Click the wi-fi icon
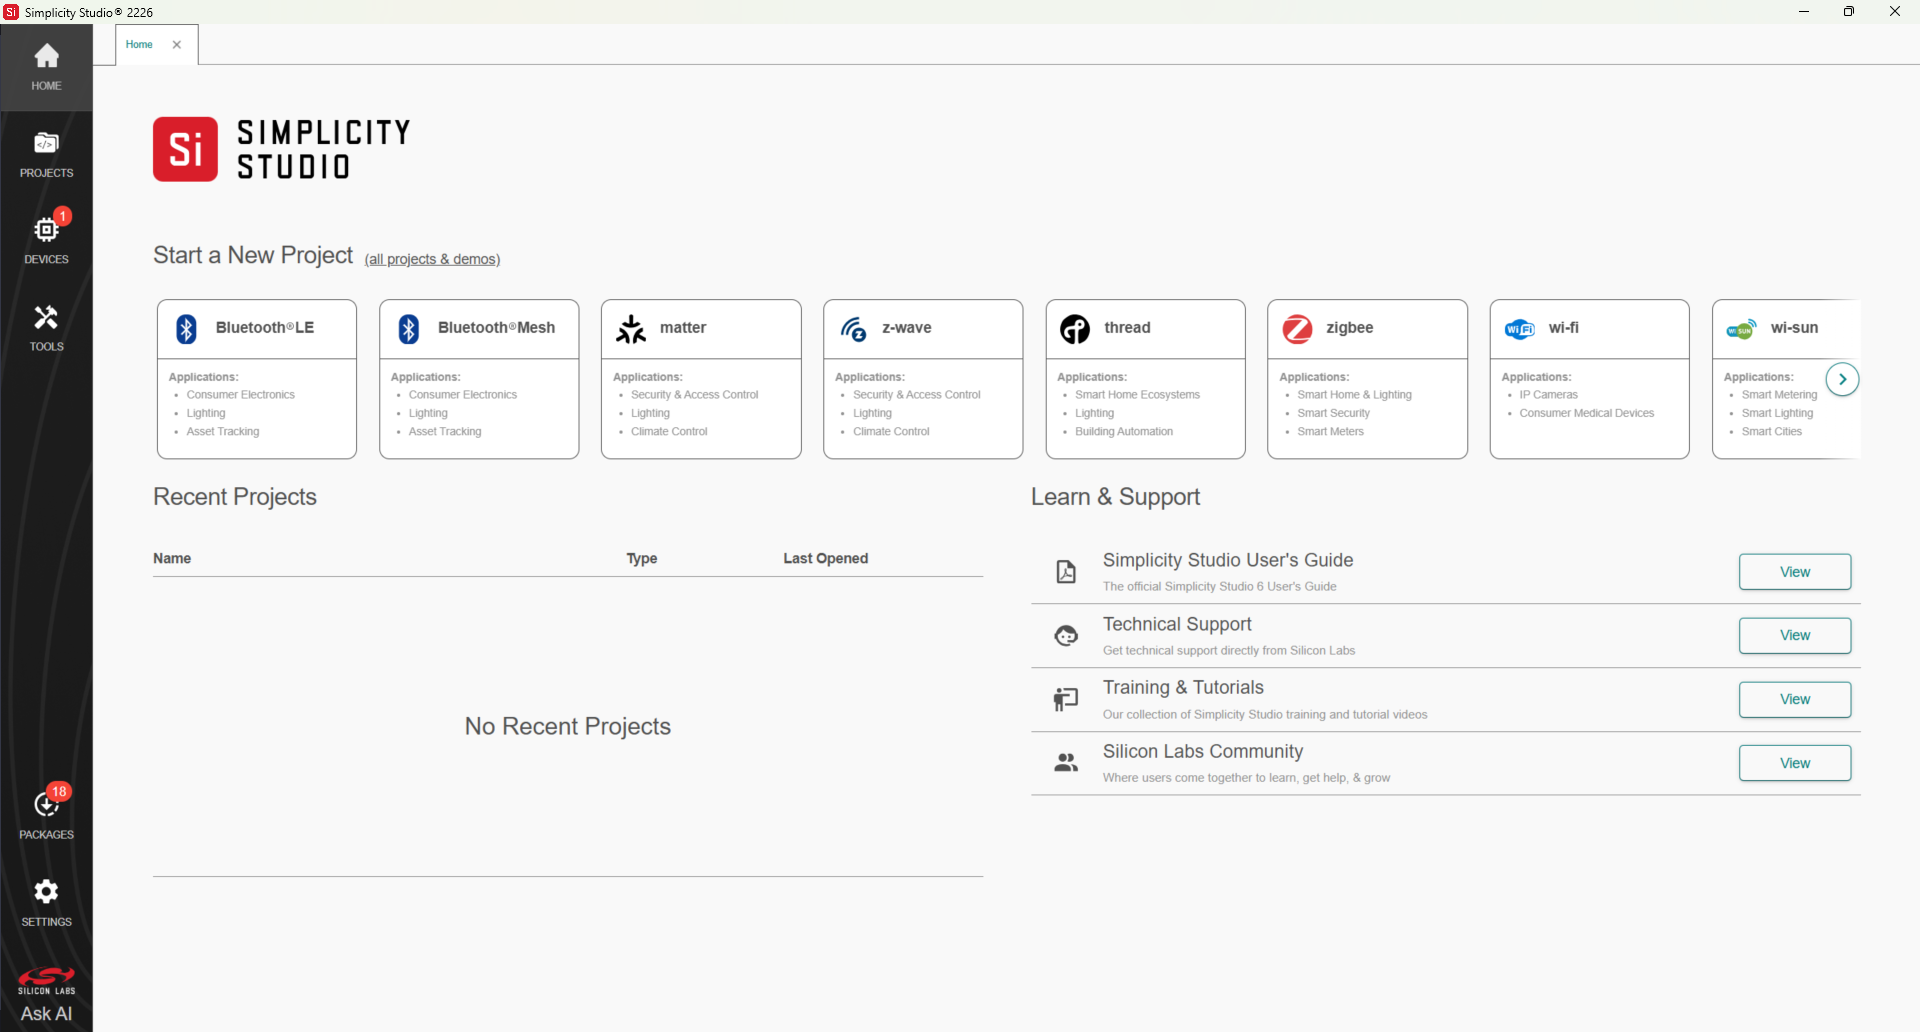The image size is (1920, 1032). pyautogui.click(x=1520, y=329)
